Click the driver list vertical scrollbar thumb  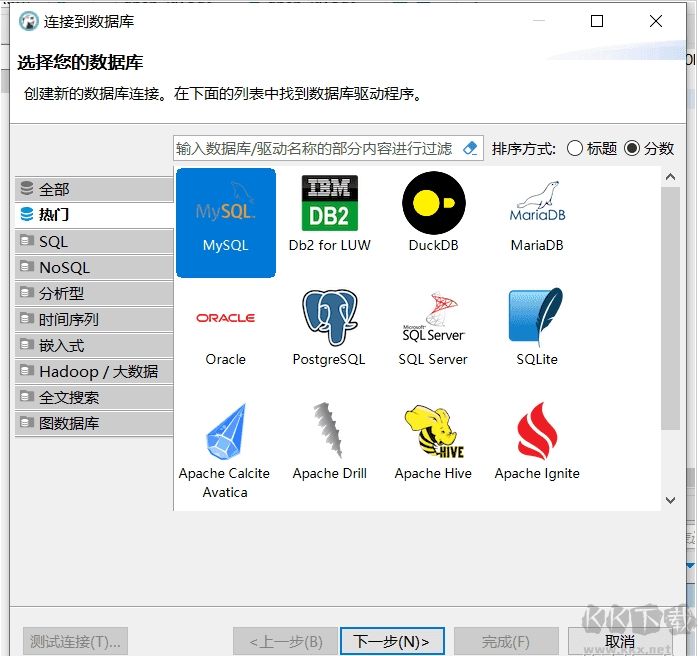tap(670, 308)
